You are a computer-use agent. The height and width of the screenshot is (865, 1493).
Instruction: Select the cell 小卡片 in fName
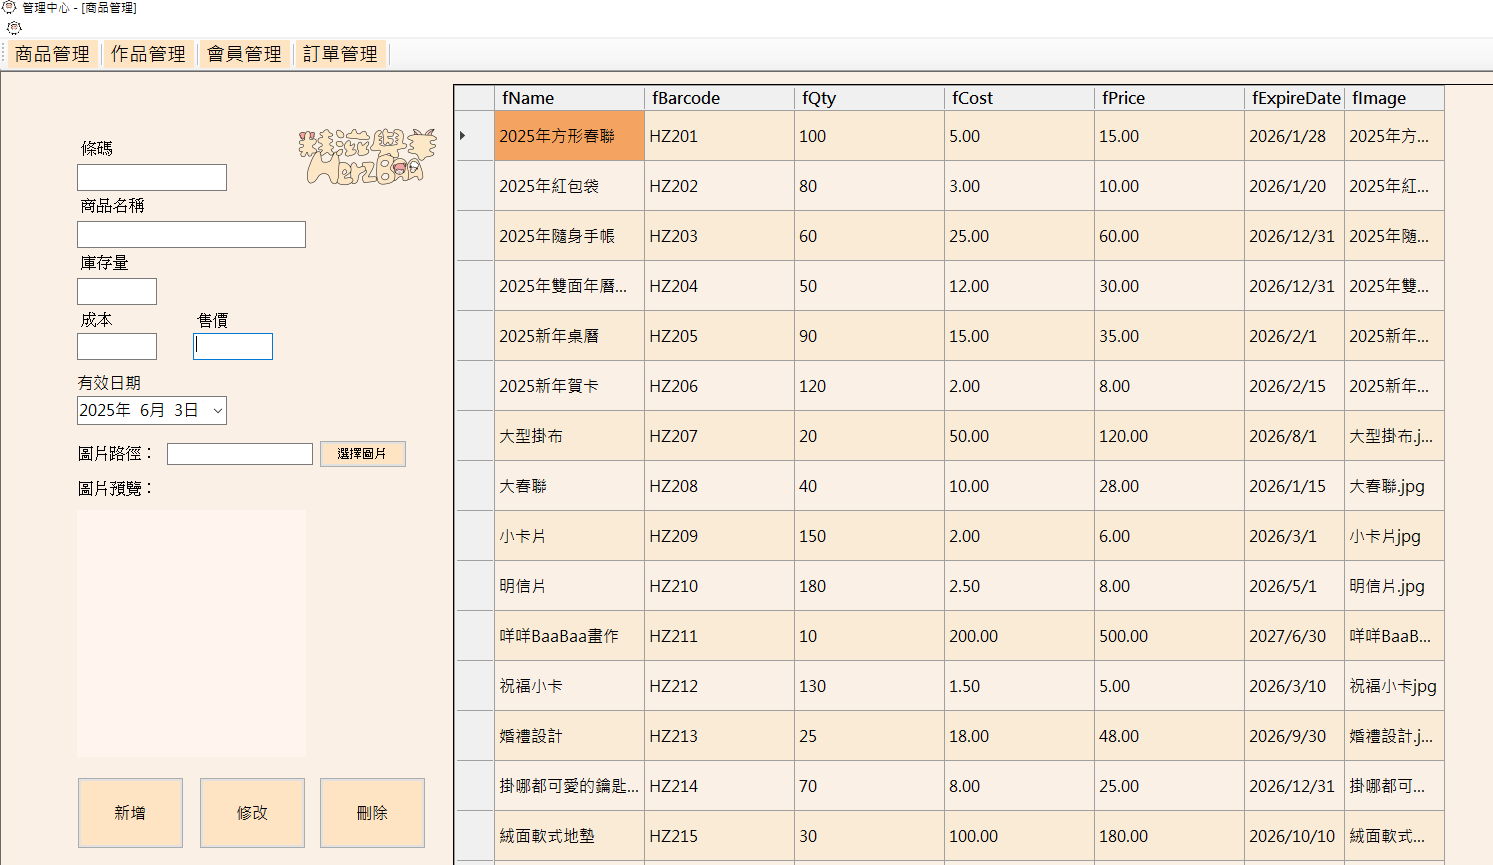coord(570,536)
